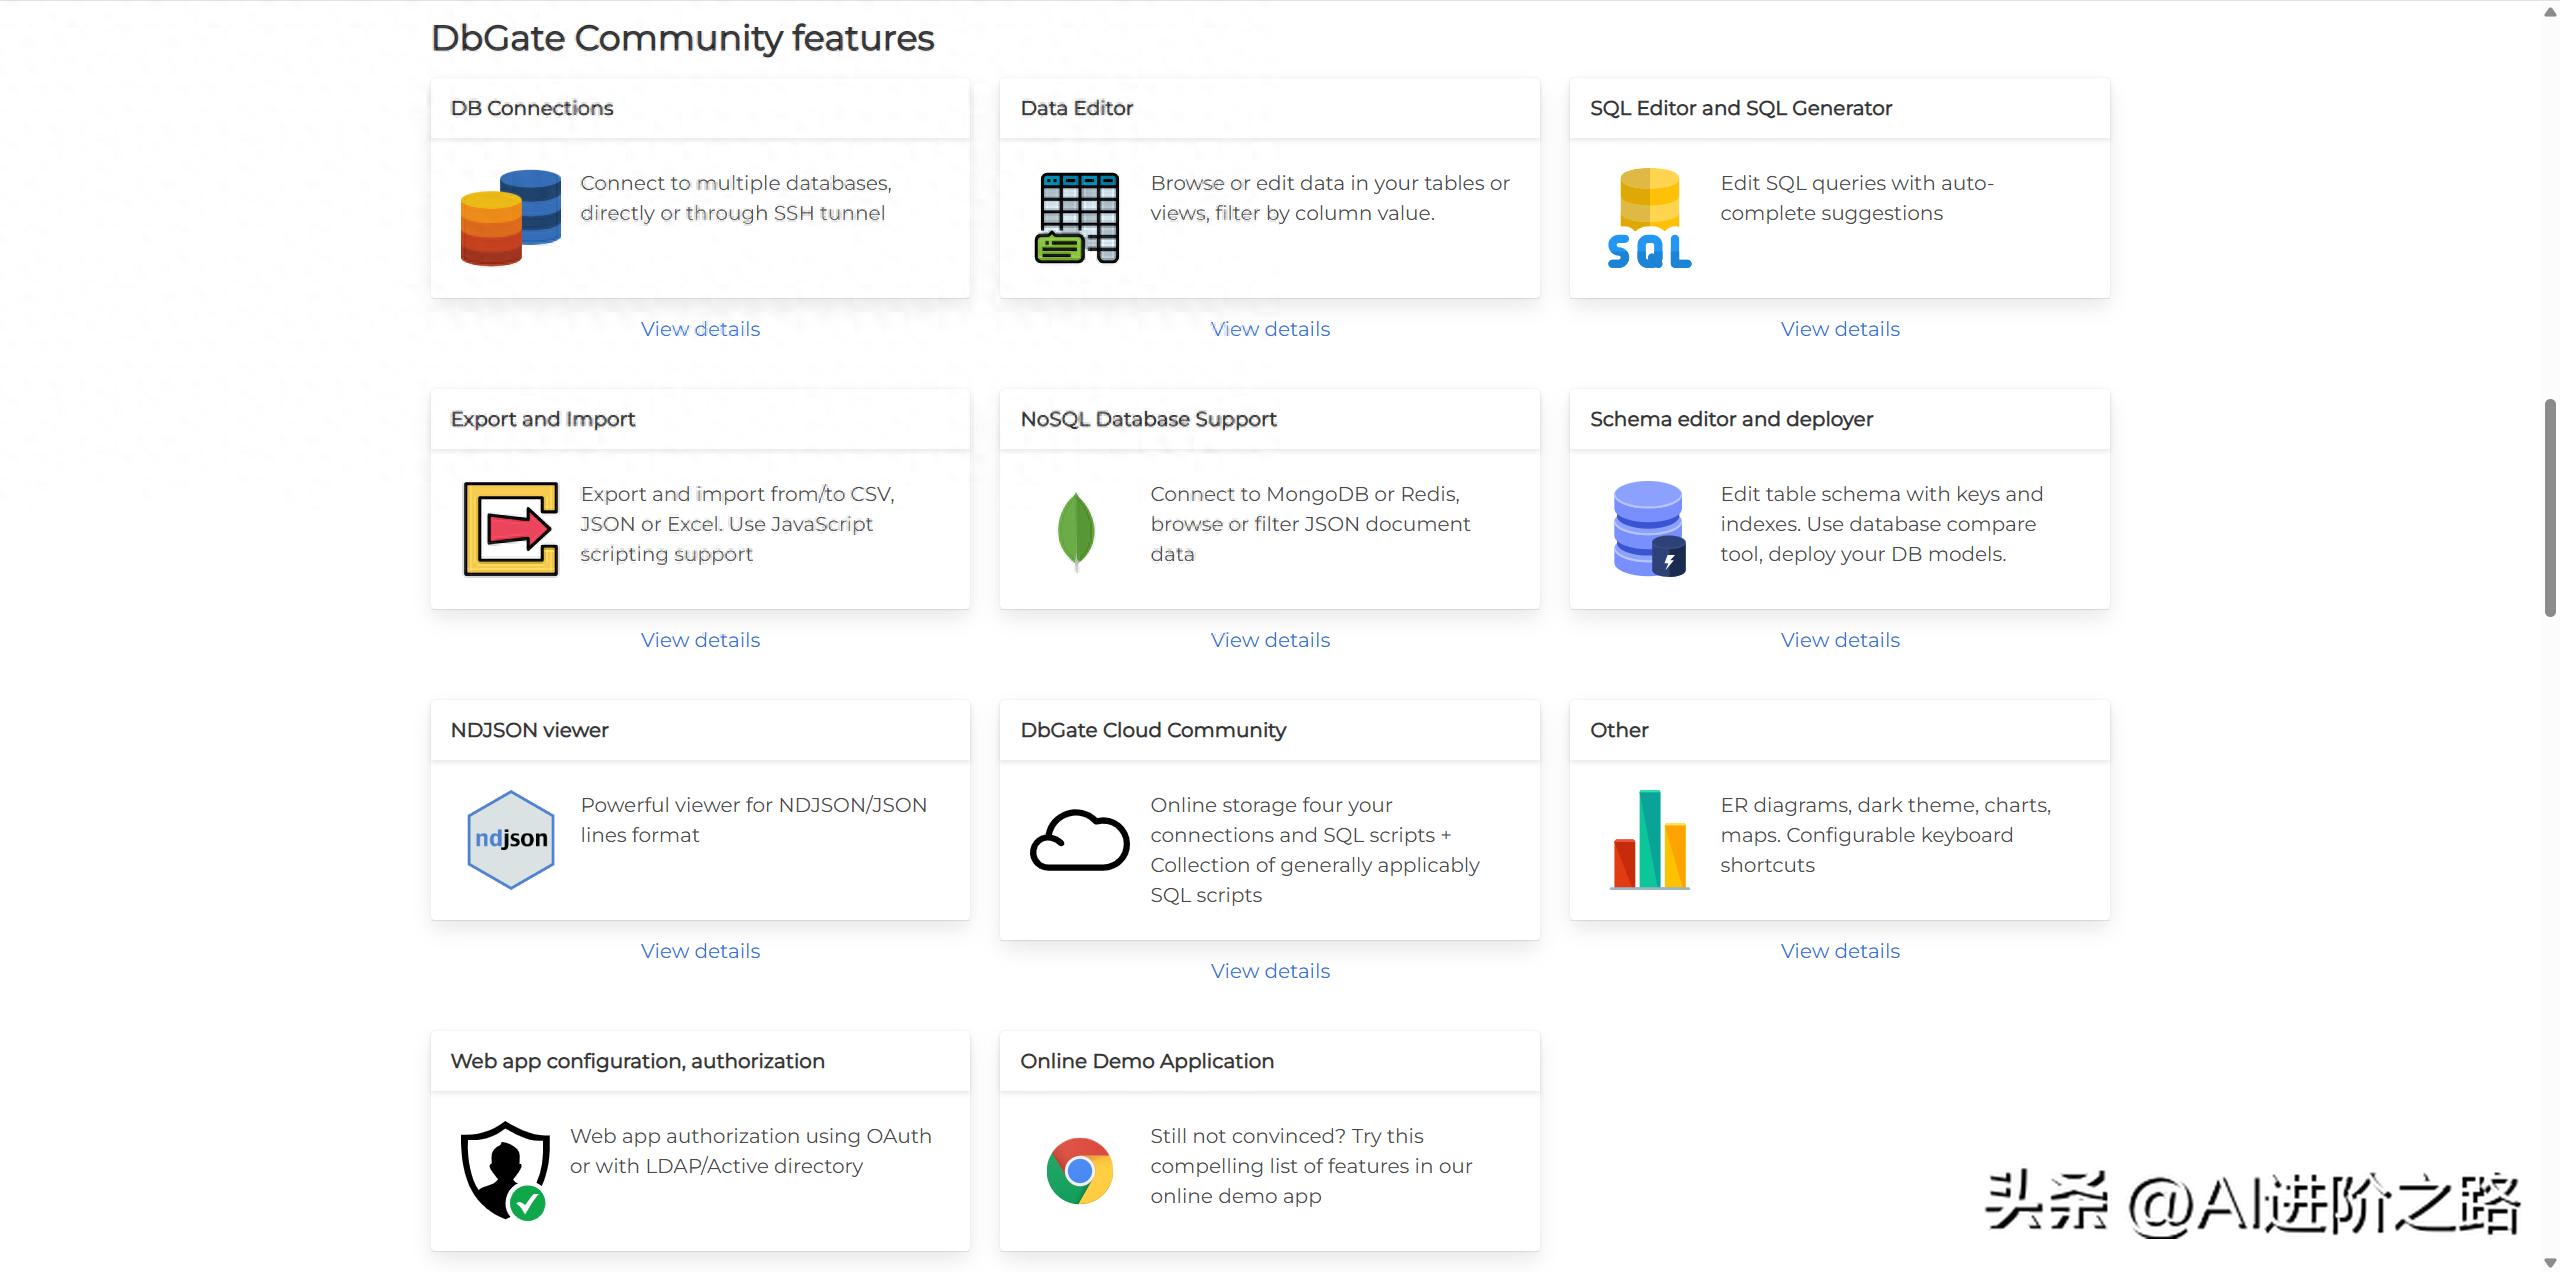Click the NoSQL Database Support card title
This screenshot has height=1272, width=2560.
[x=1149, y=419]
